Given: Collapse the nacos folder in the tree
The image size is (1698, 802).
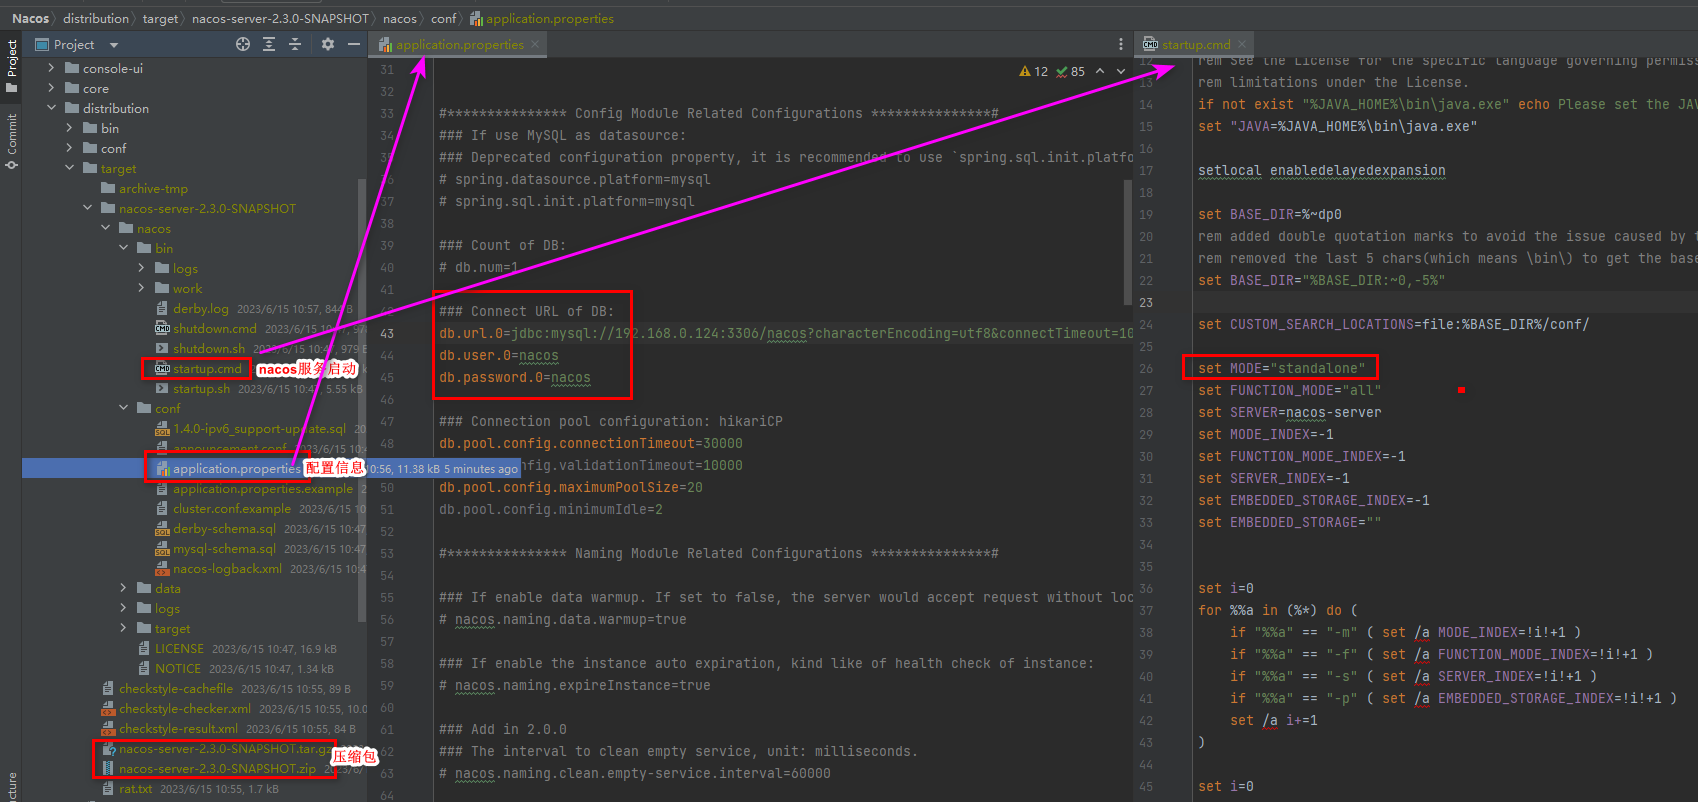Looking at the screenshot, I should pyautogui.click(x=105, y=229).
